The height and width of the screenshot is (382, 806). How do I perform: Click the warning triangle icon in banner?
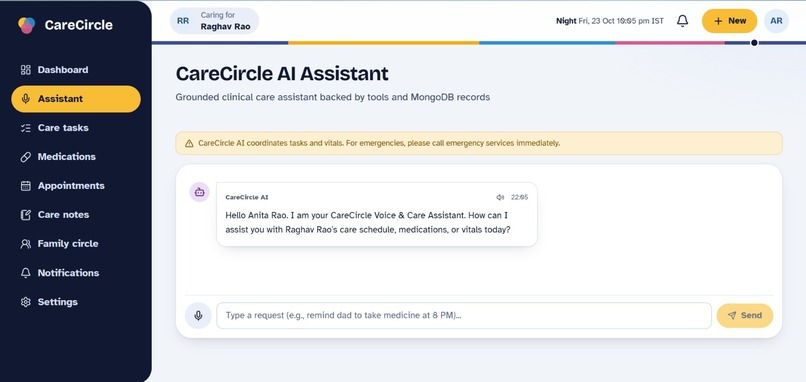coord(189,143)
